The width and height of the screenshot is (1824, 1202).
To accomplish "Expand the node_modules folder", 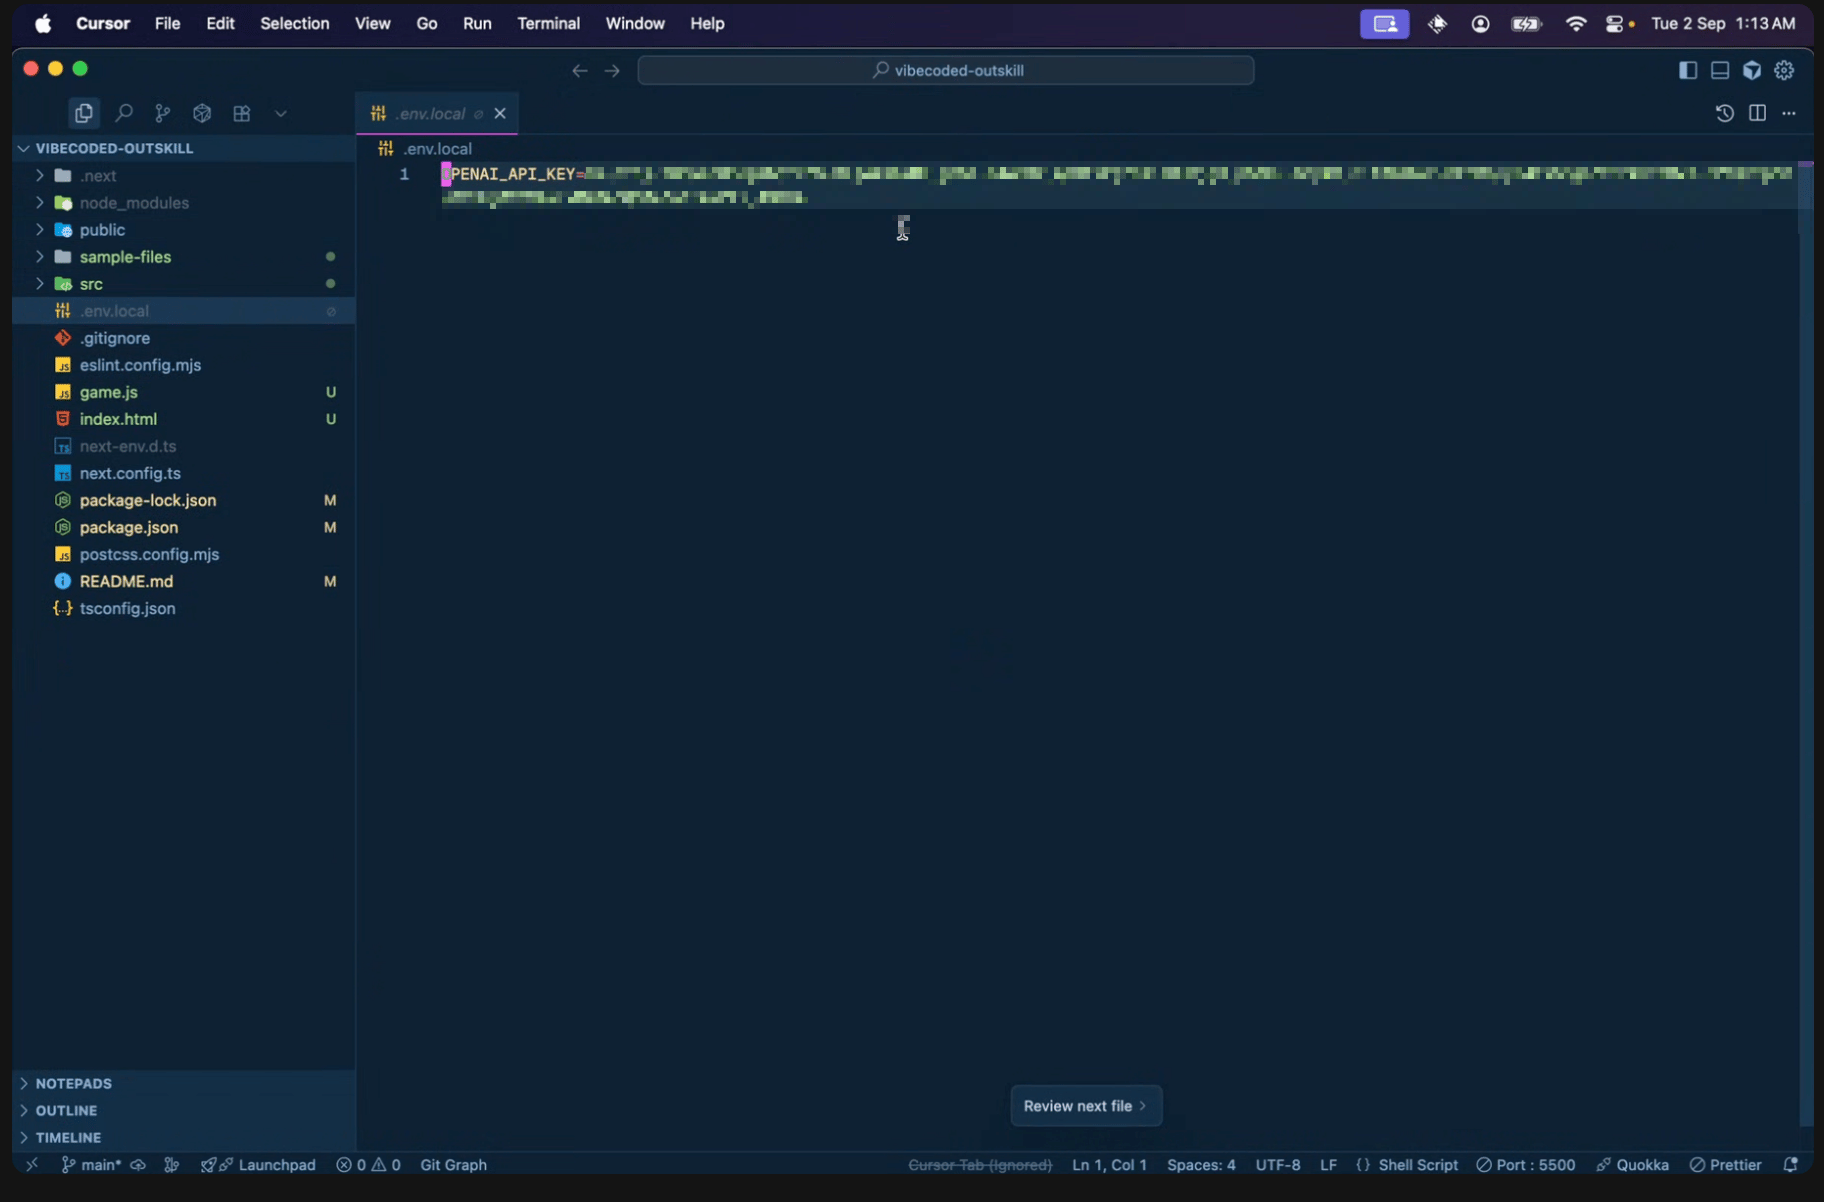I will [184, 202].
